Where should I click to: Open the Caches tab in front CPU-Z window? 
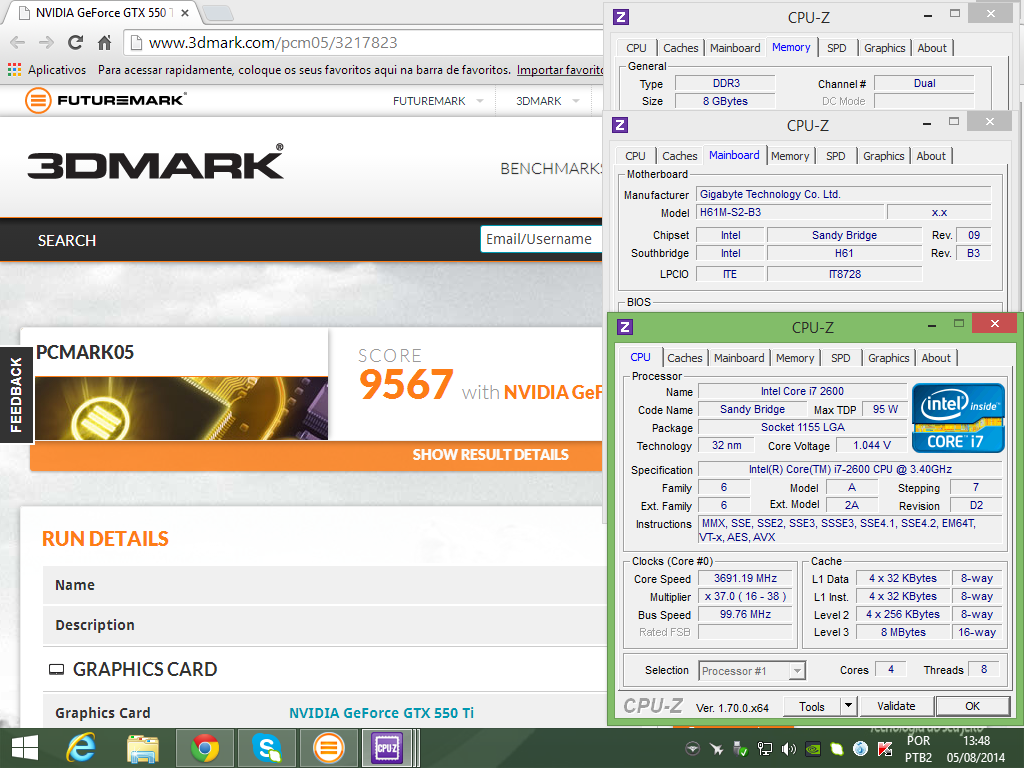click(x=684, y=358)
